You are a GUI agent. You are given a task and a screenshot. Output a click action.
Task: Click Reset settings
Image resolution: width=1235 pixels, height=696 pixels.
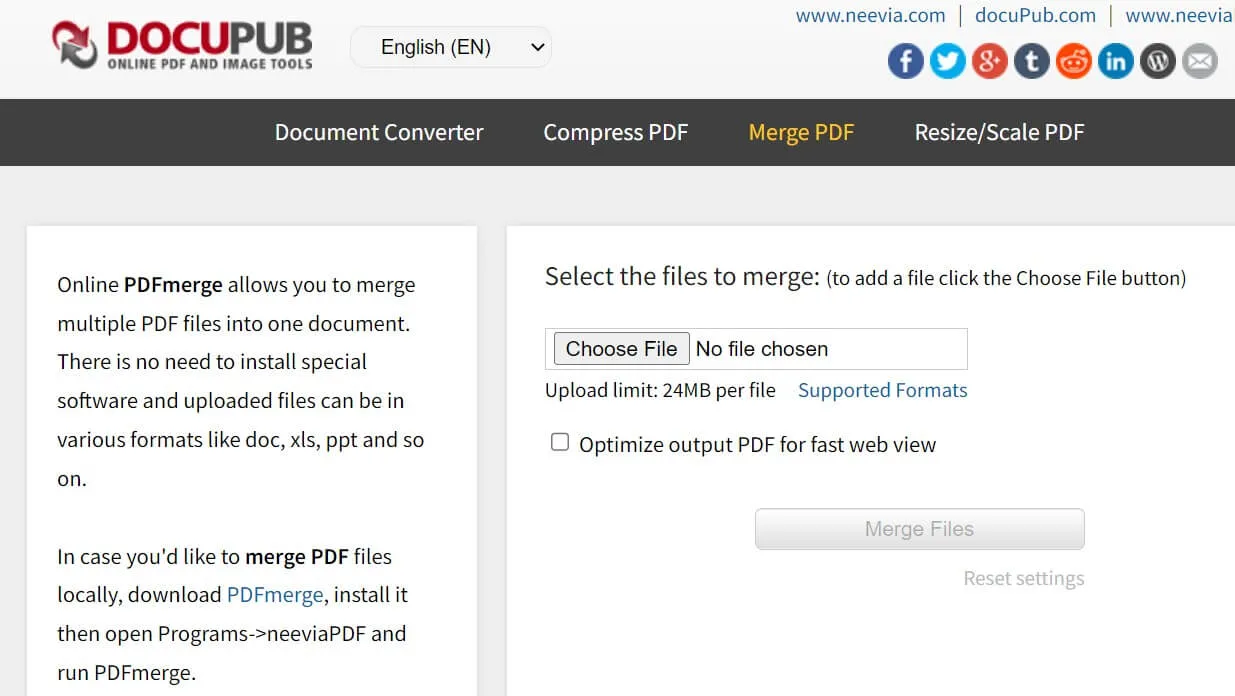point(1023,578)
